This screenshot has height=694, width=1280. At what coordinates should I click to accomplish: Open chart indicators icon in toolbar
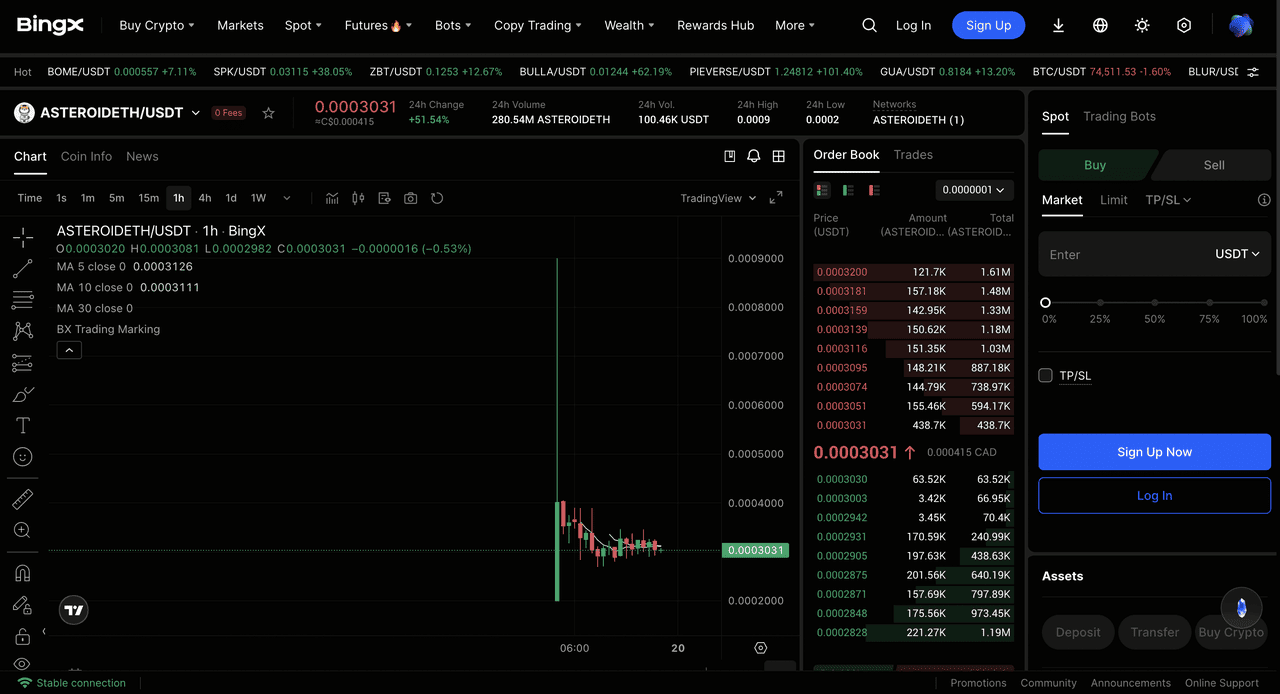coord(332,198)
